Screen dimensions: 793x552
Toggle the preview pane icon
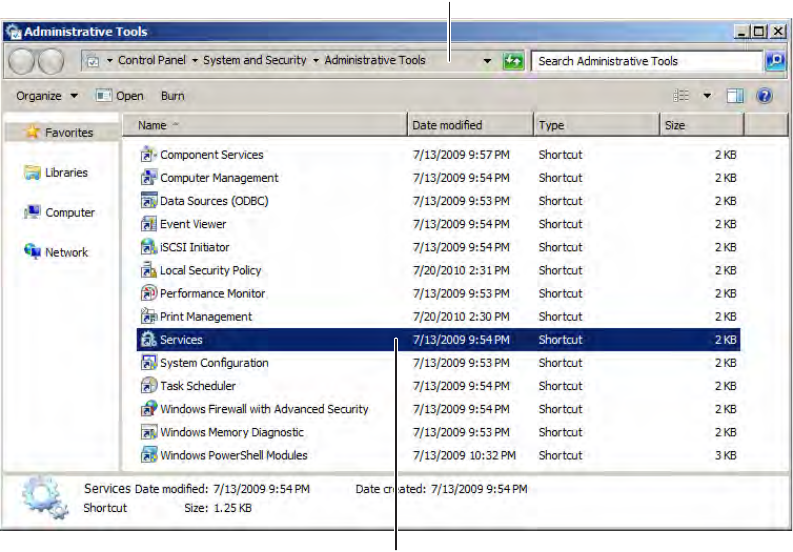tap(735, 96)
